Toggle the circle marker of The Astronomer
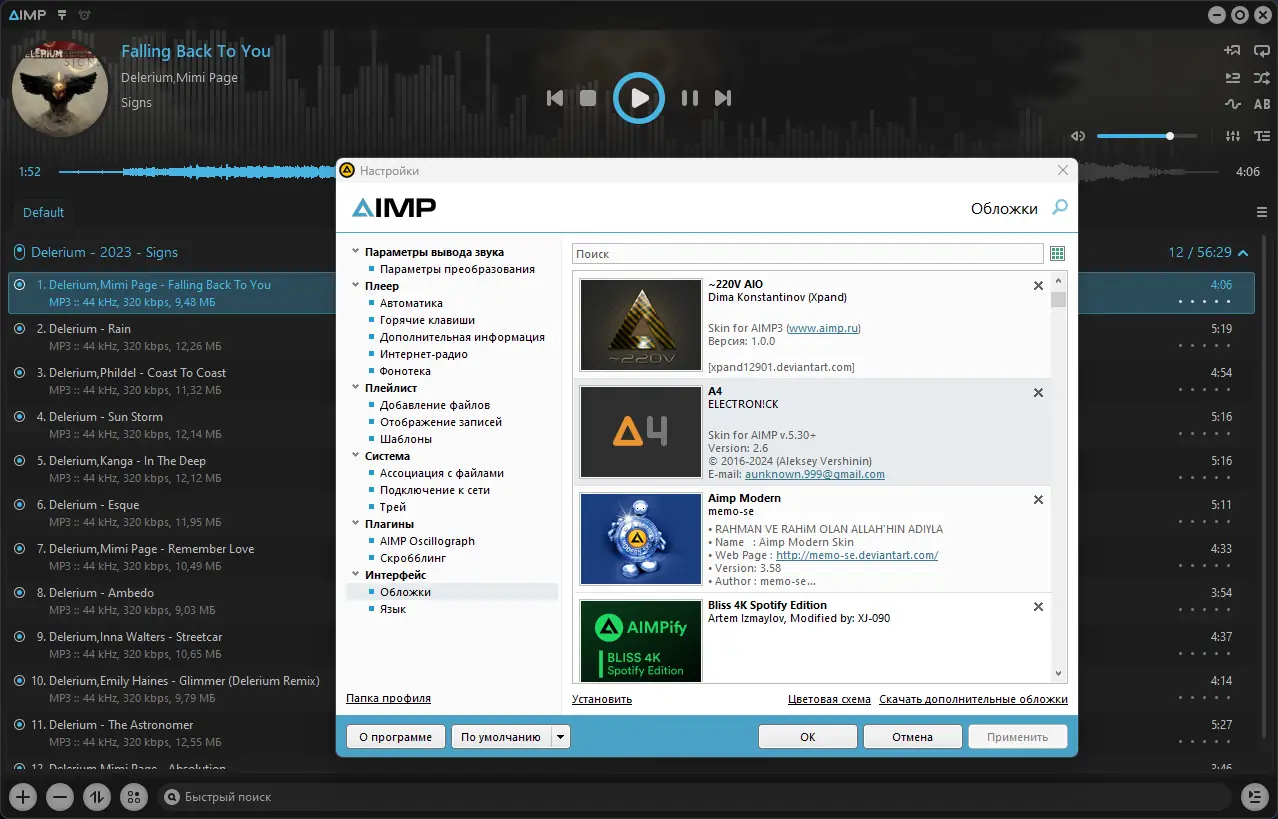This screenshot has height=819, width=1278. [19, 724]
